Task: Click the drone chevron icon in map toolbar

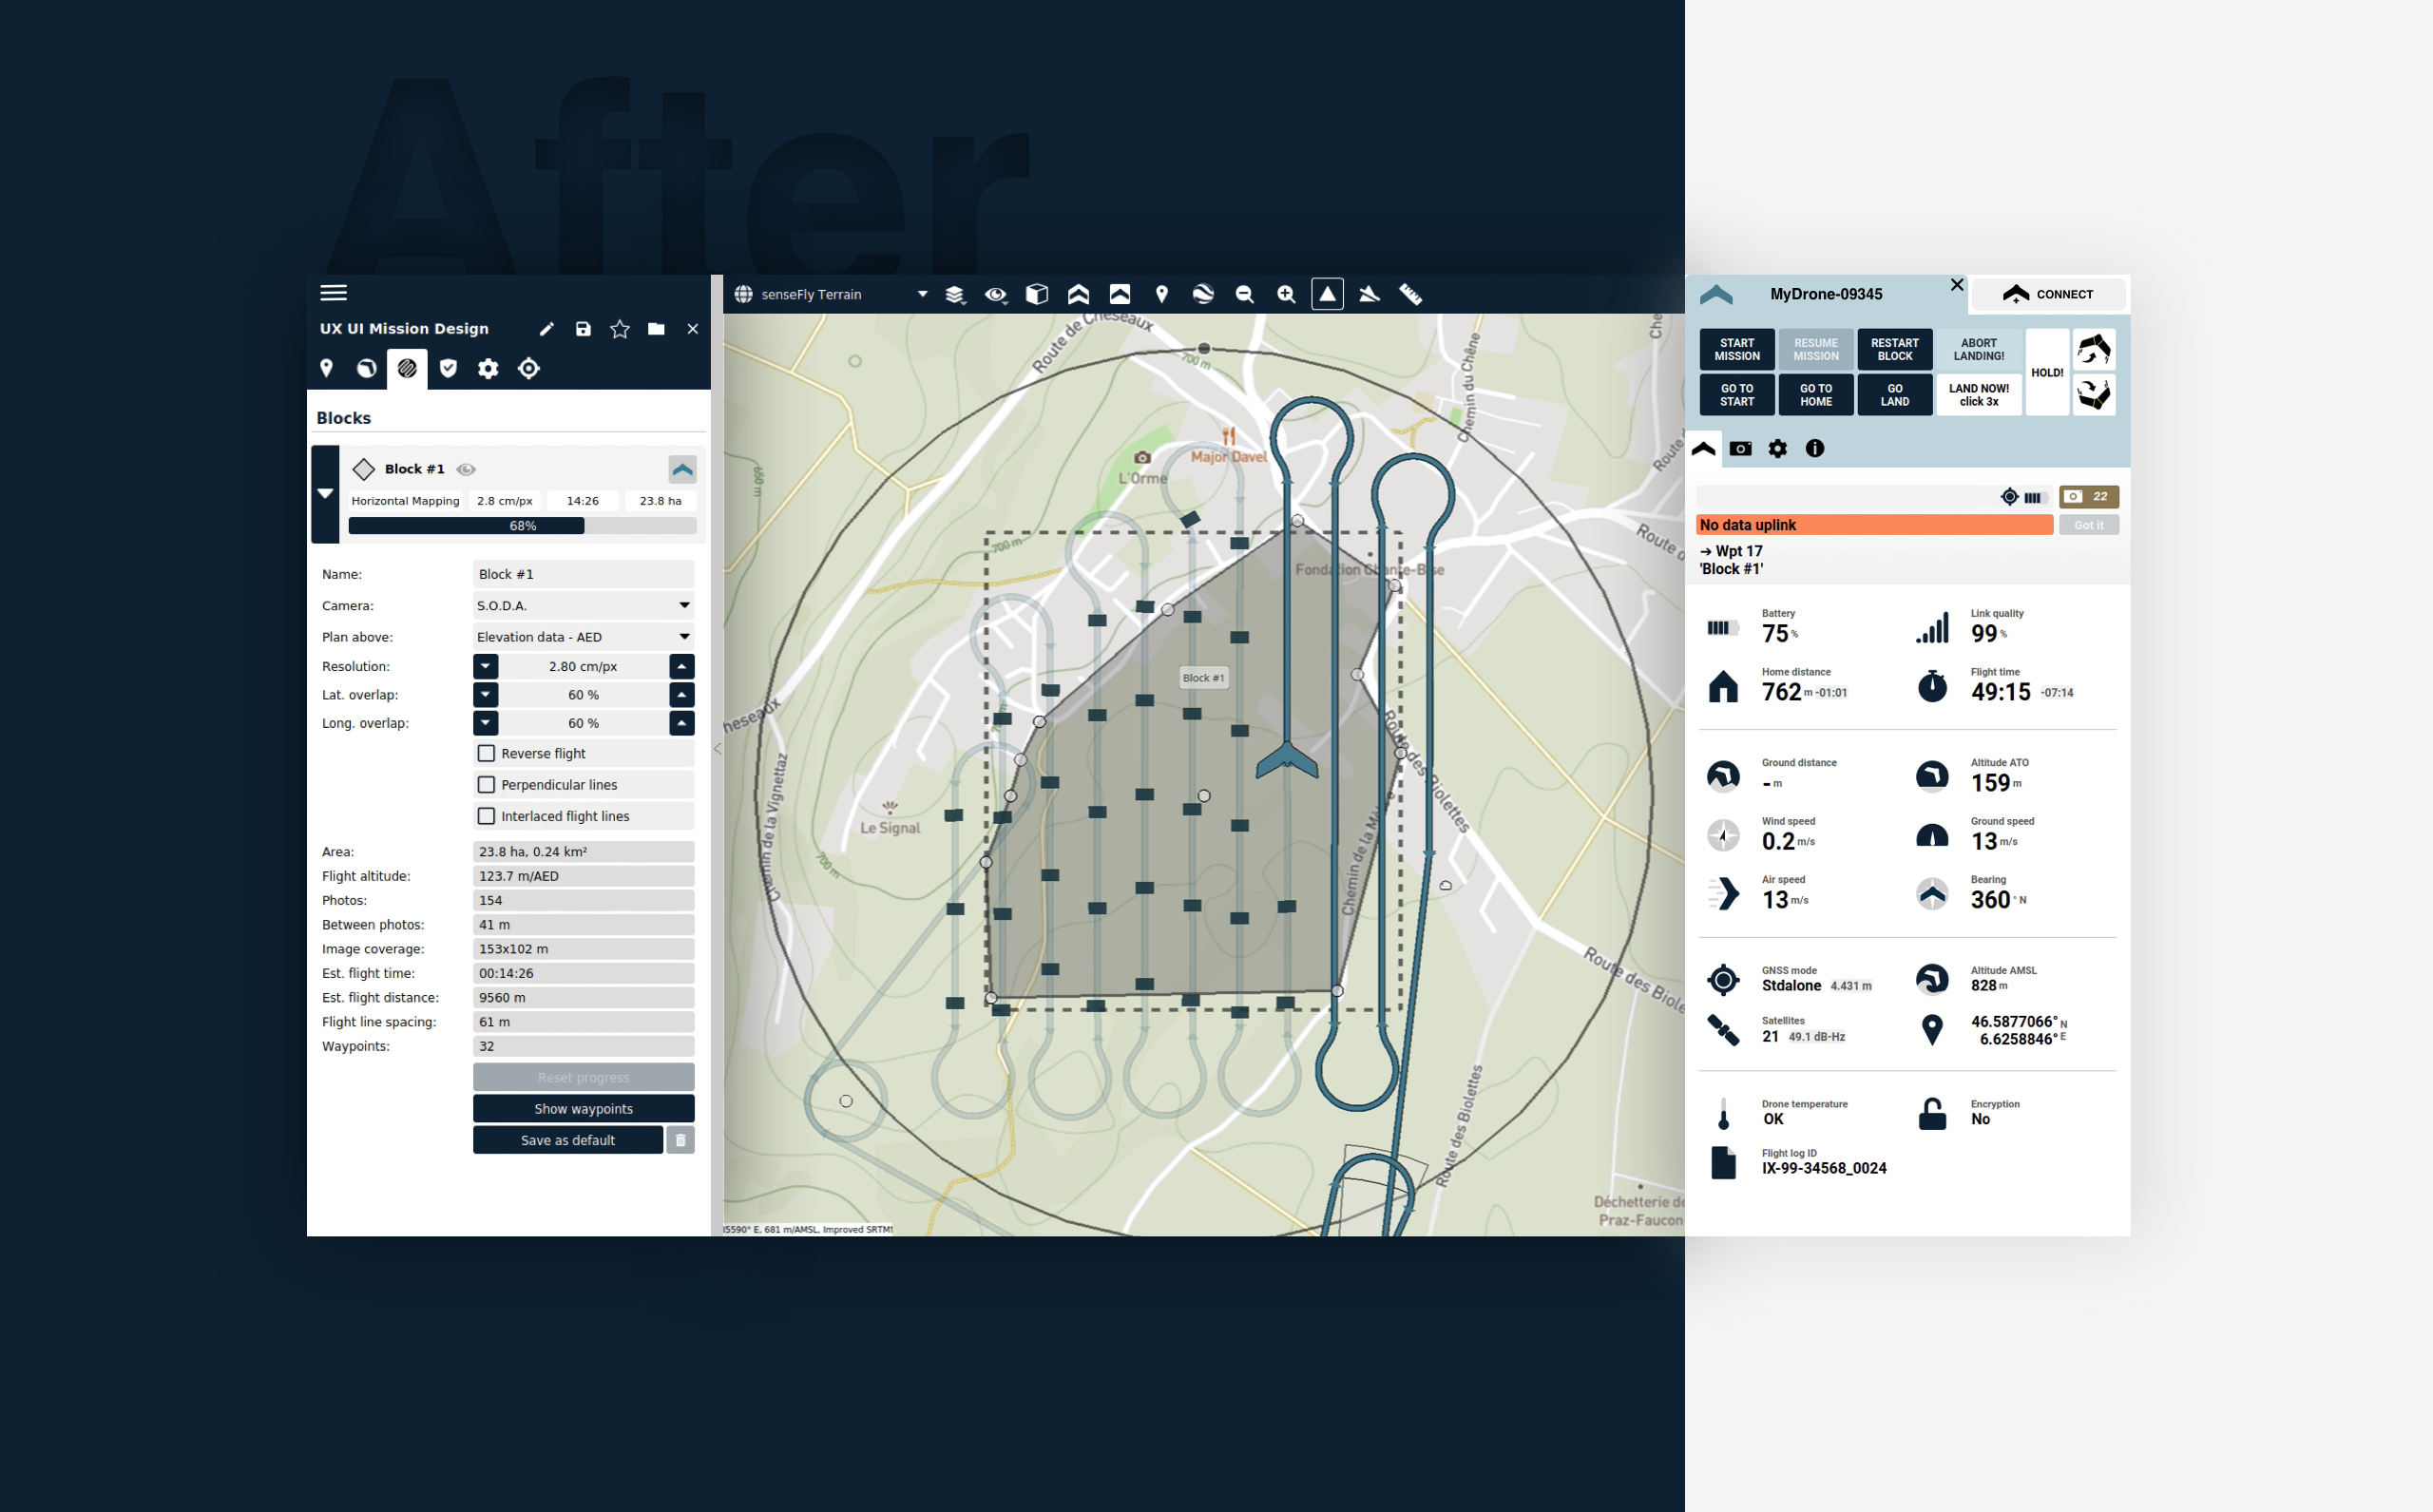Action: (x=1078, y=294)
